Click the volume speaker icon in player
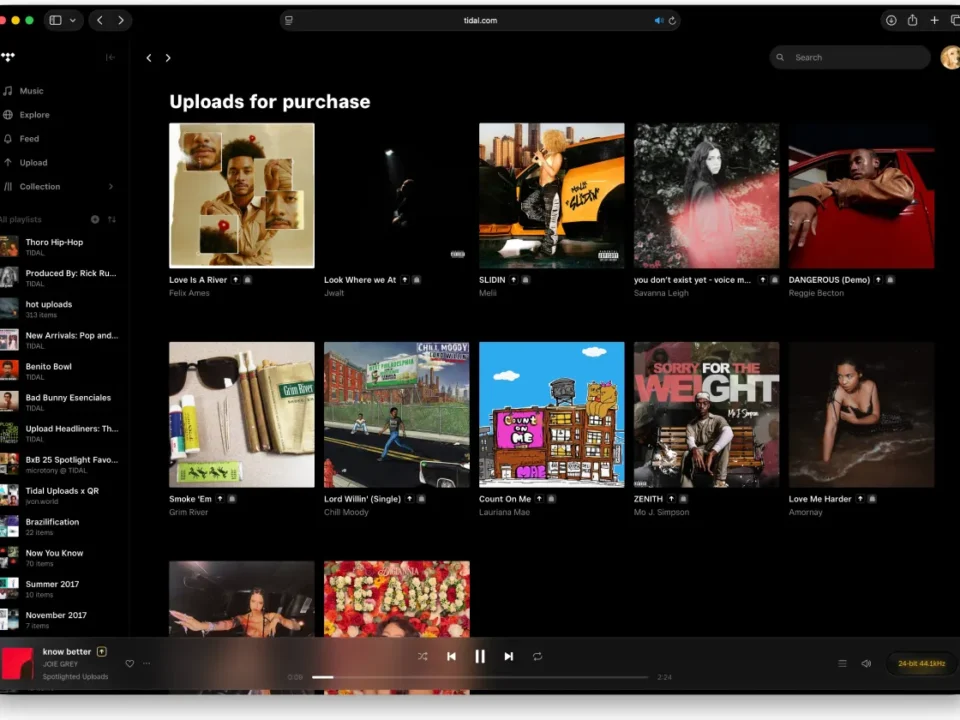 point(866,664)
